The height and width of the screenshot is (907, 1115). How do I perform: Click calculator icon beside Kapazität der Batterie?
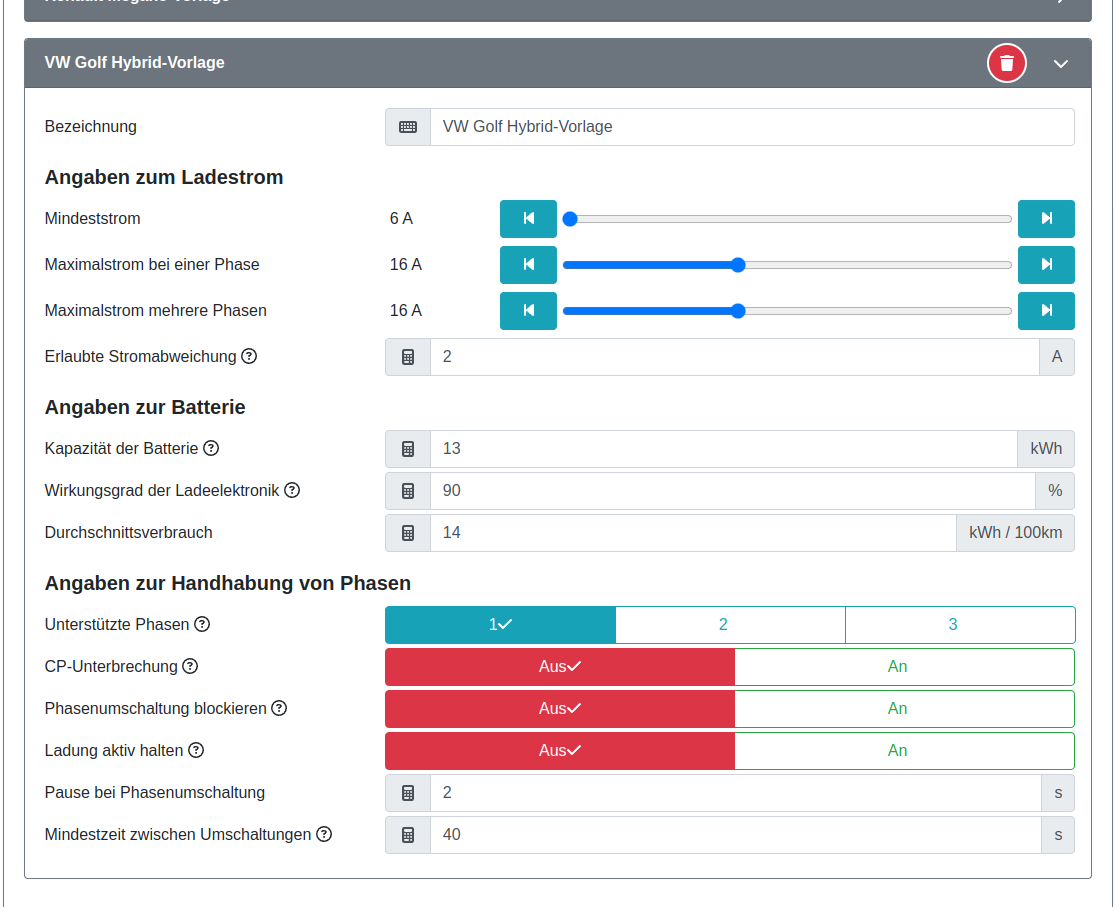coord(408,449)
